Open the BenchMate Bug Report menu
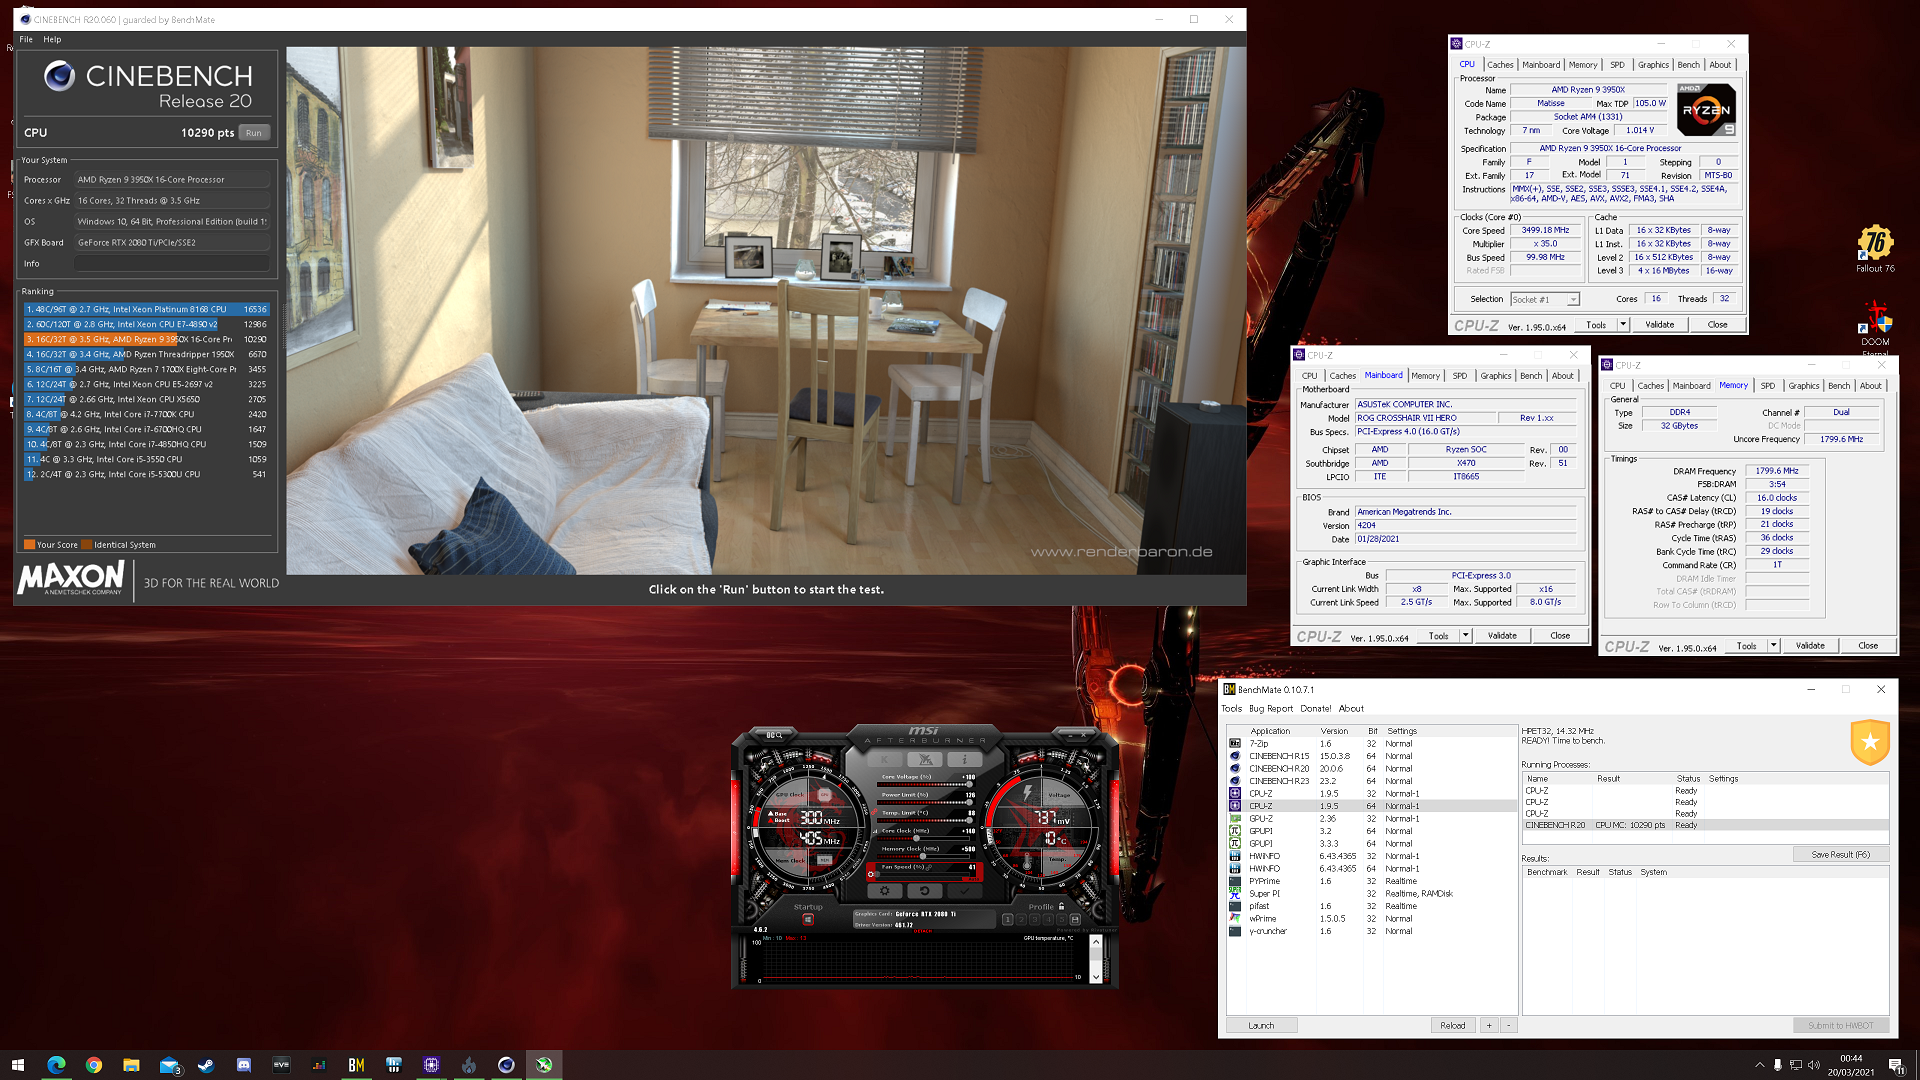Screen dimensions: 1920x1080 click(1271, 709)
